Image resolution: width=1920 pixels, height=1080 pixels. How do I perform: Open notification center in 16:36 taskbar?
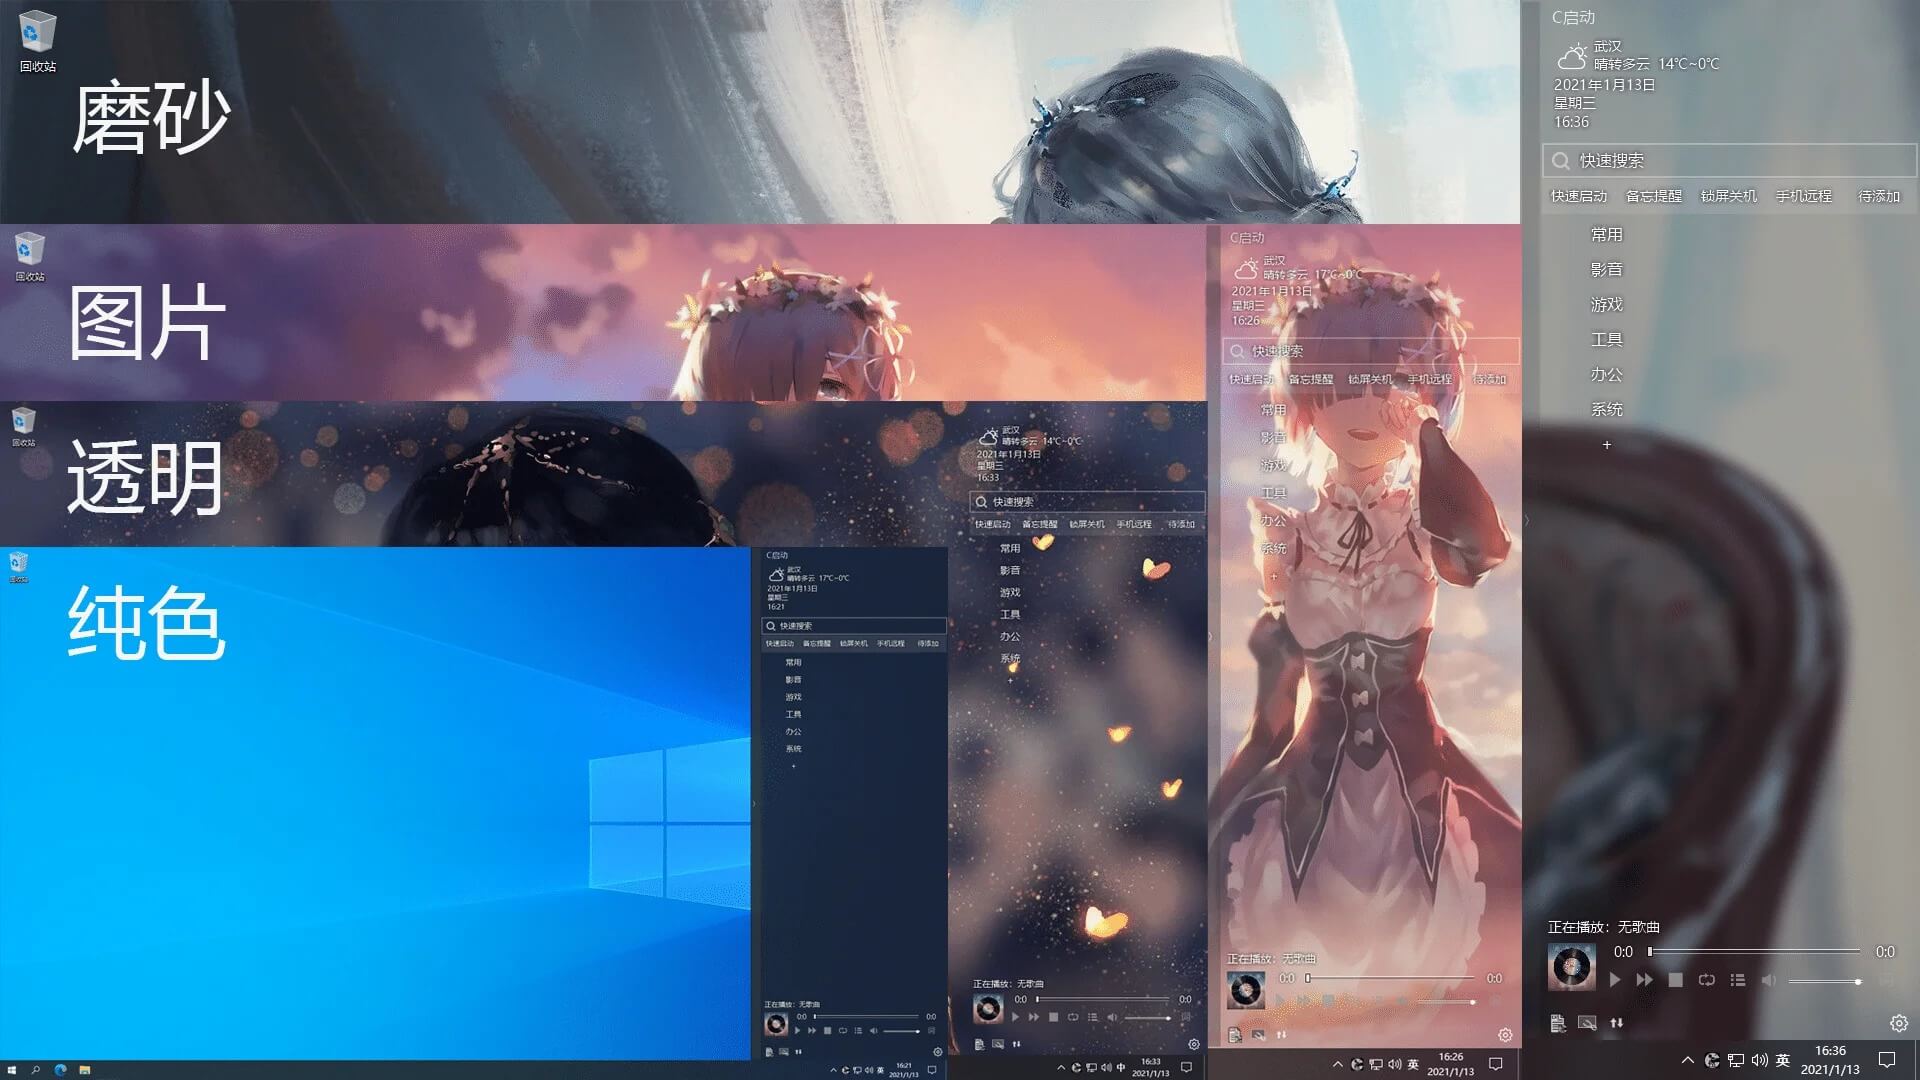(1887, 1060)
